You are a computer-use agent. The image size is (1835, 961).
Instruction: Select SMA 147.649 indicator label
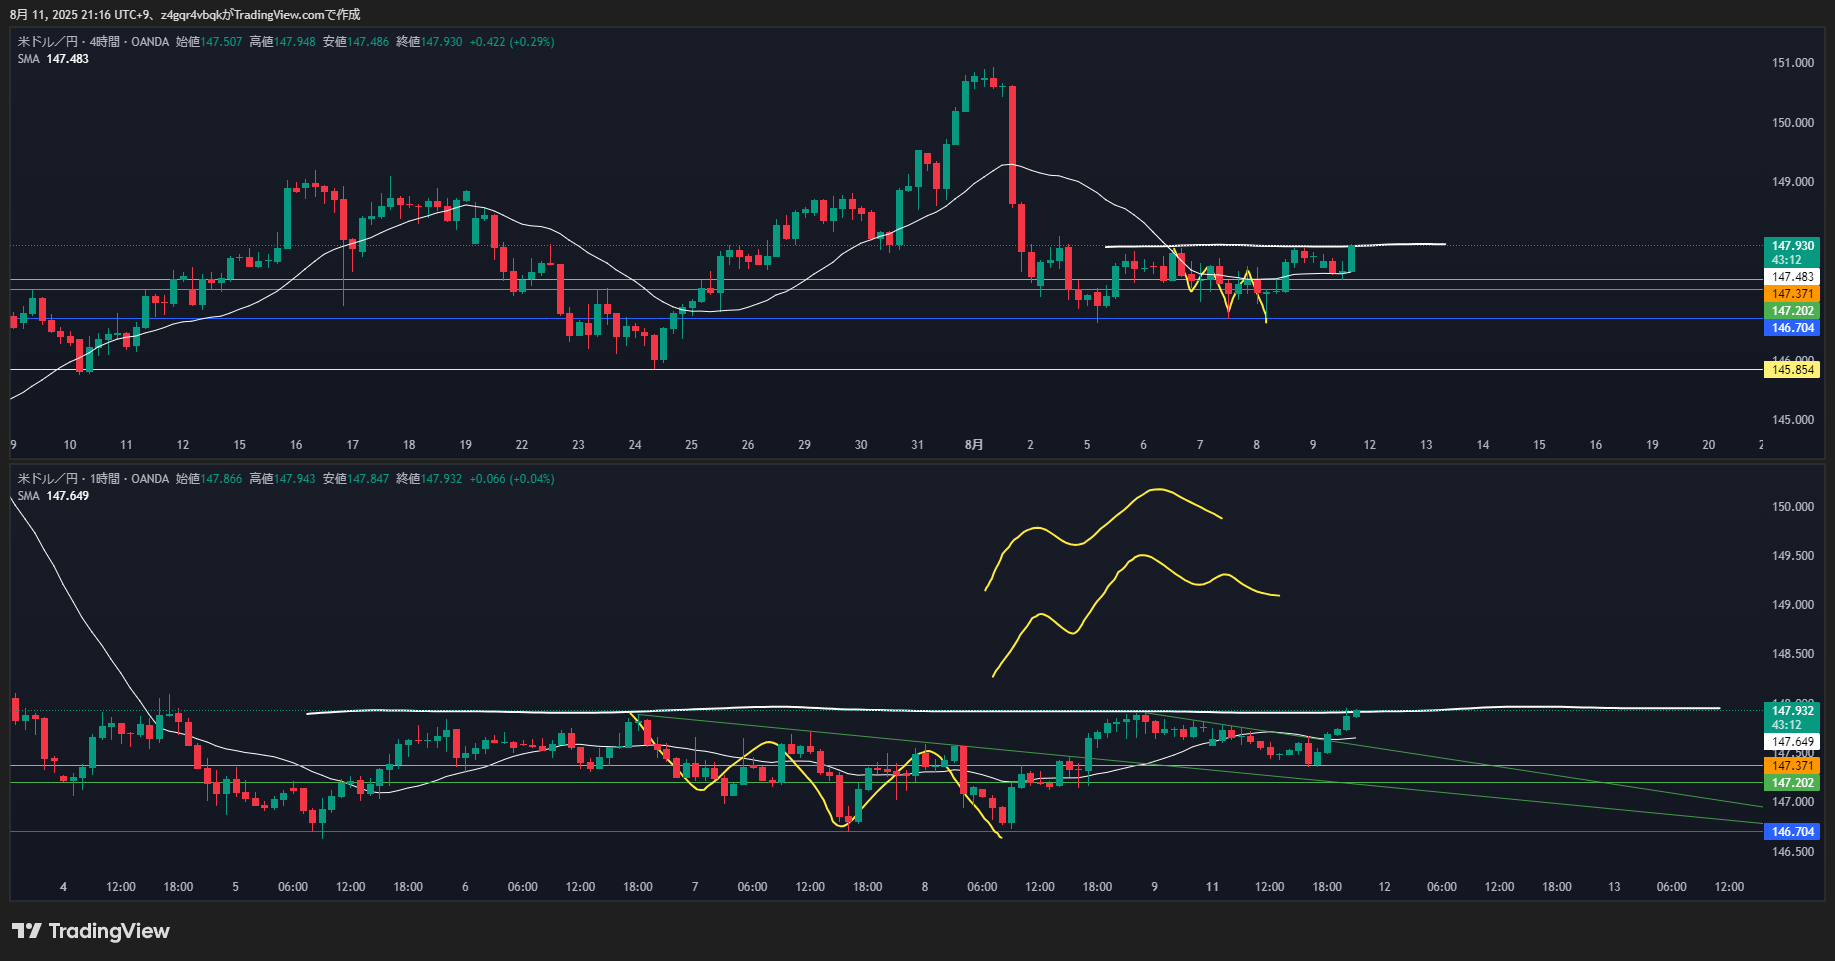(x=53, y=496)
